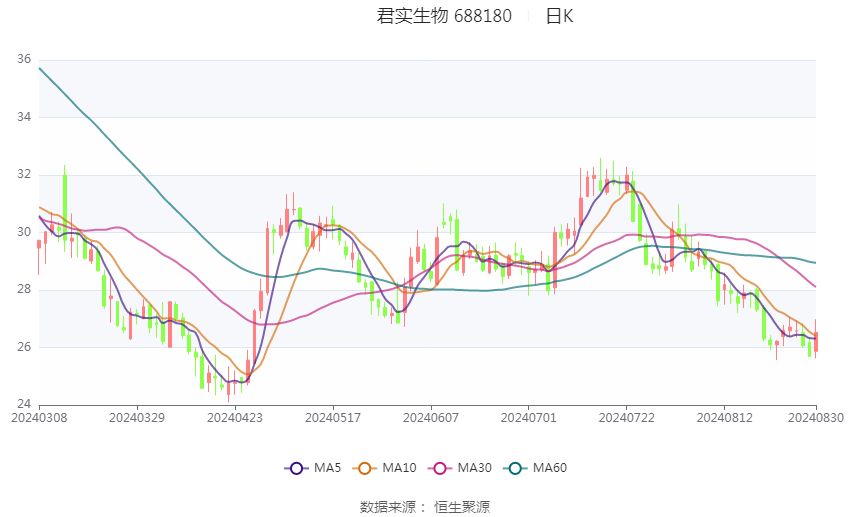Click x-axis date label 20240830

[816, 418]
